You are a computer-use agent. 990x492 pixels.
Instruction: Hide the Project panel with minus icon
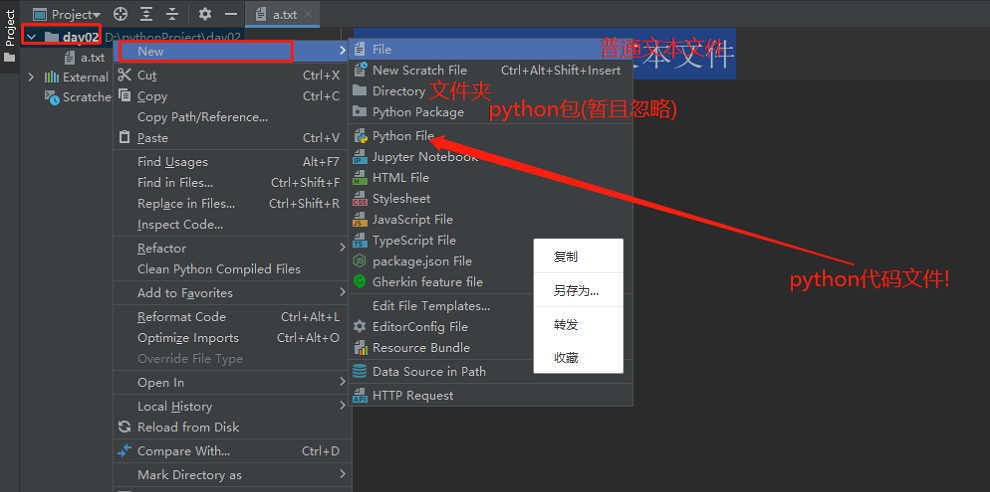231,14
